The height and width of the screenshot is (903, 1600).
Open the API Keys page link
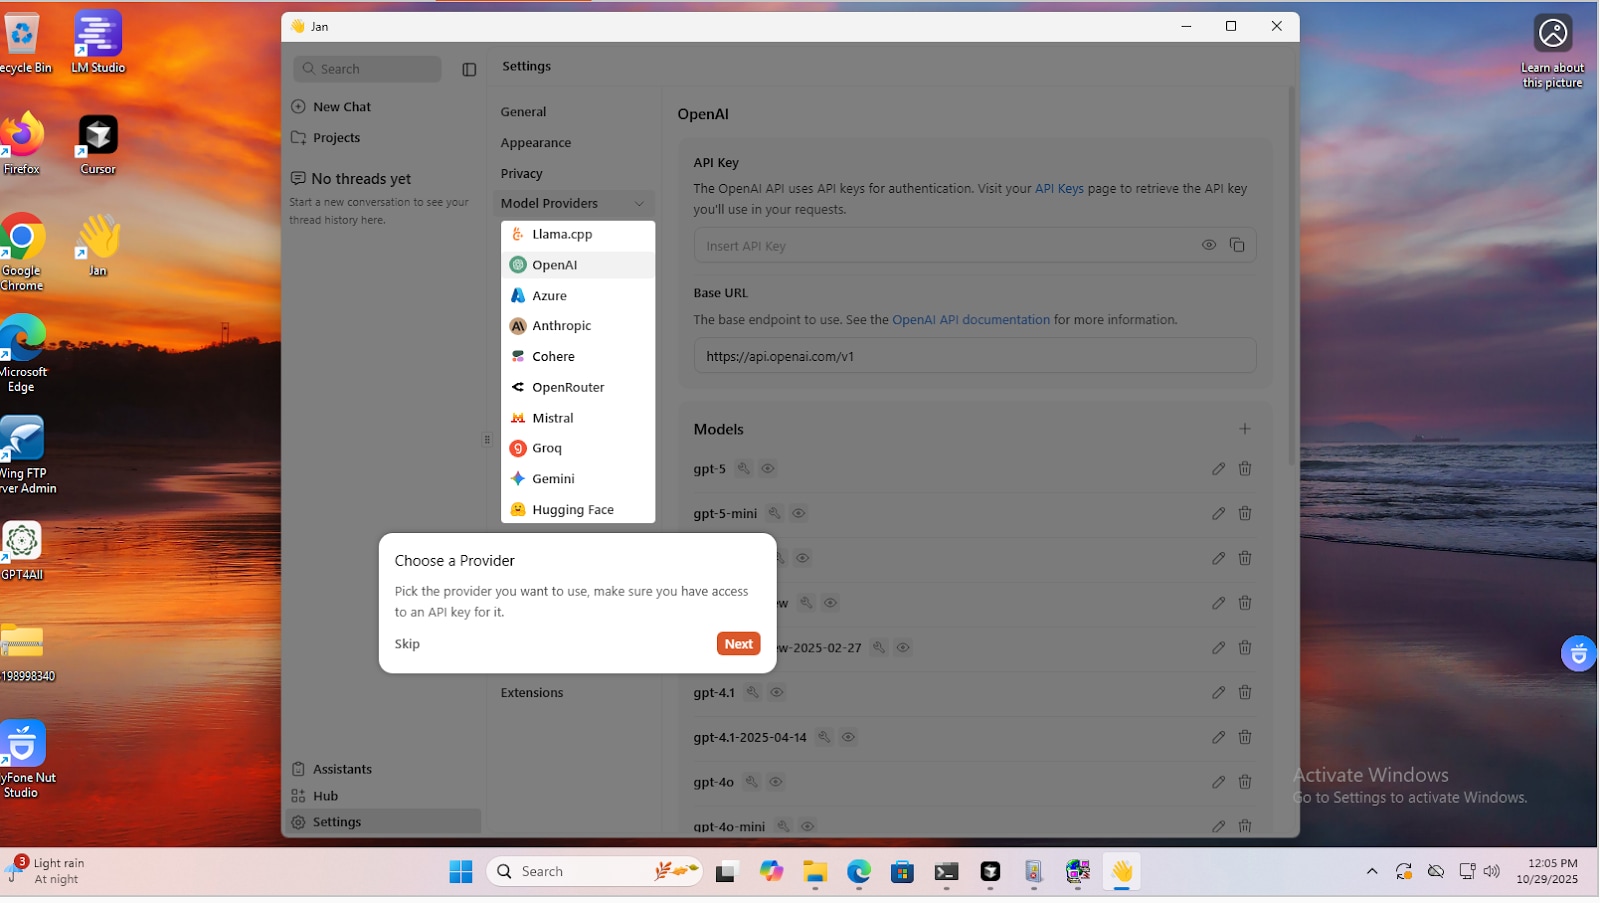click(x=1058, y=188)
